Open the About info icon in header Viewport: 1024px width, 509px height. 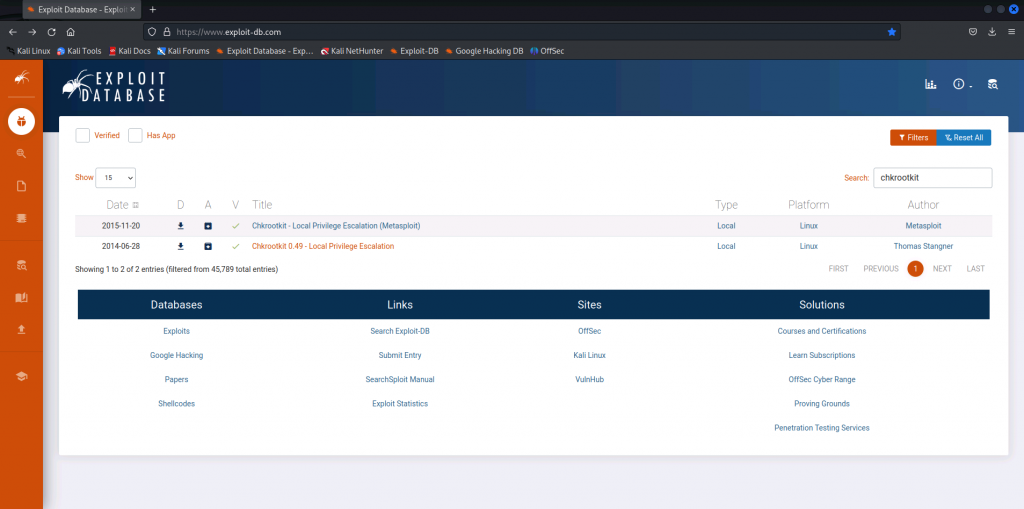coord(962,84)
